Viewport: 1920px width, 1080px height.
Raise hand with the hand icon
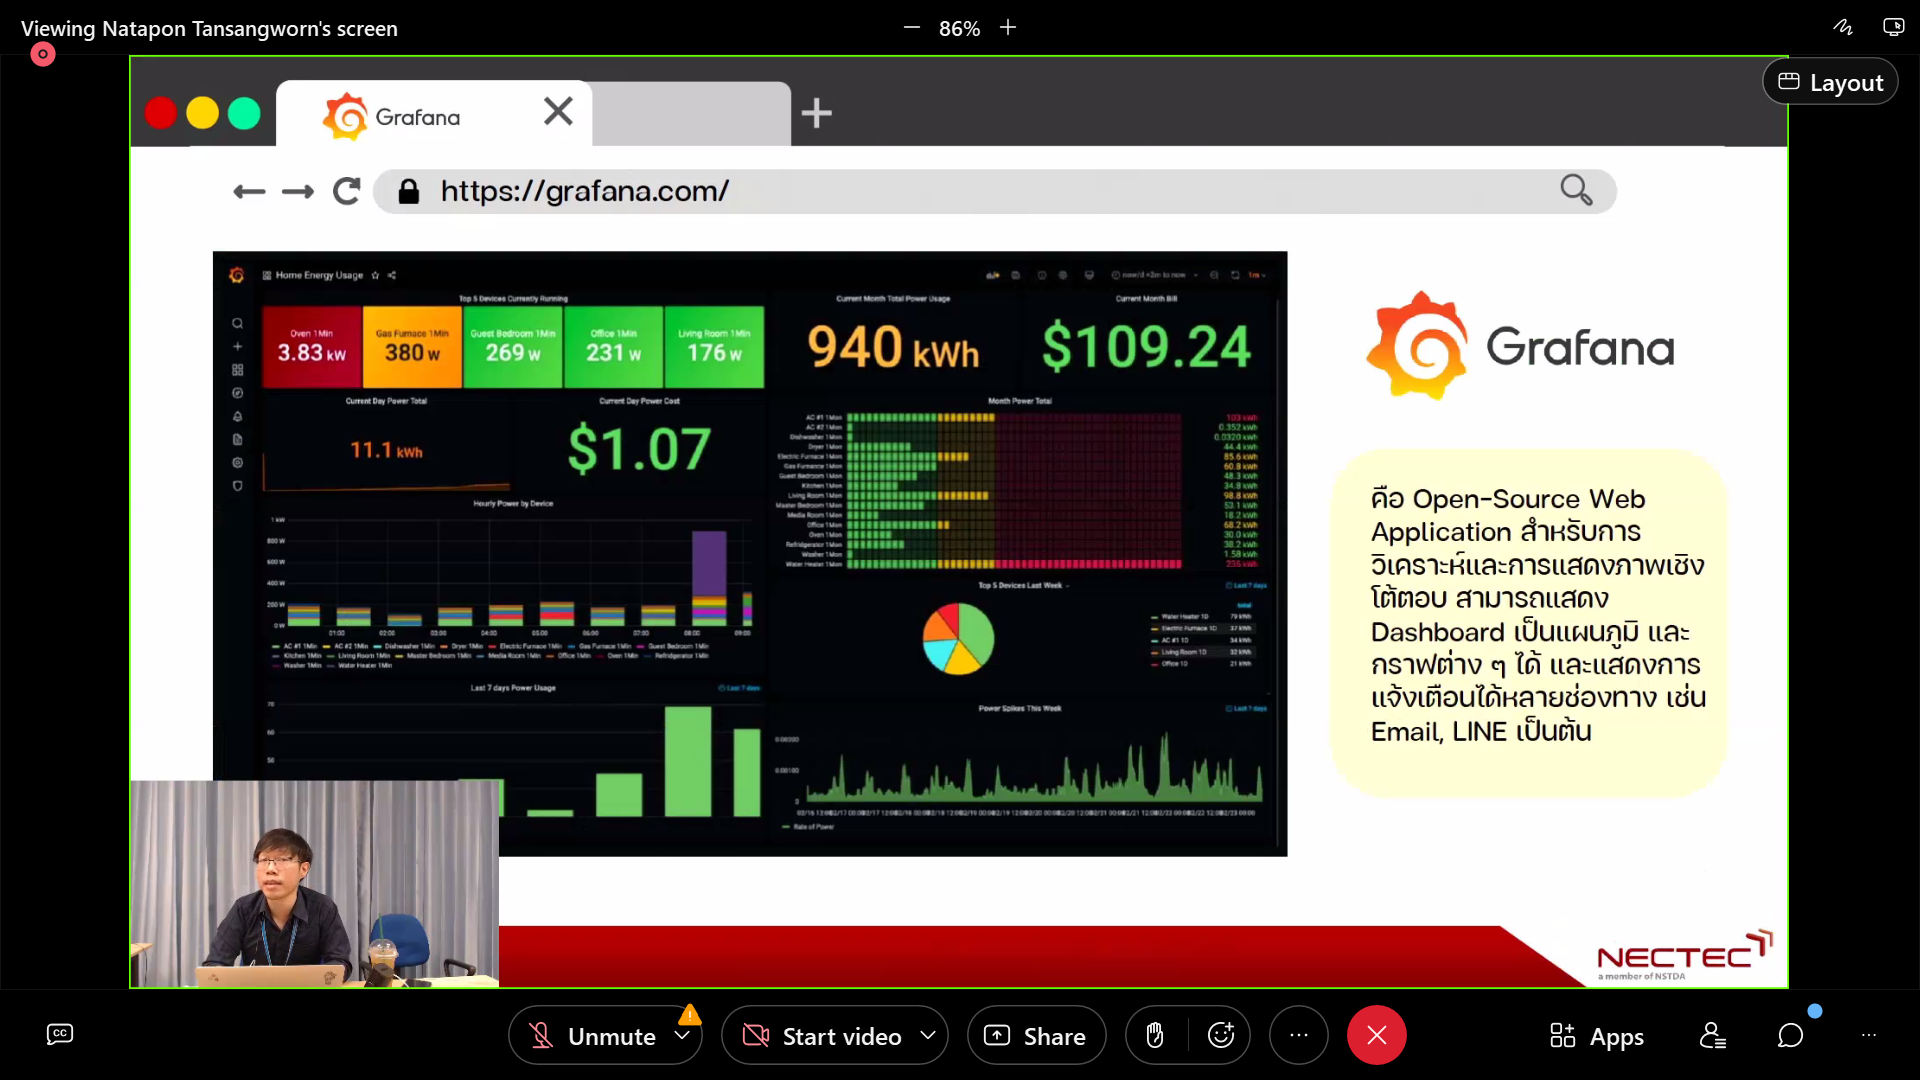[1155, 1036]
